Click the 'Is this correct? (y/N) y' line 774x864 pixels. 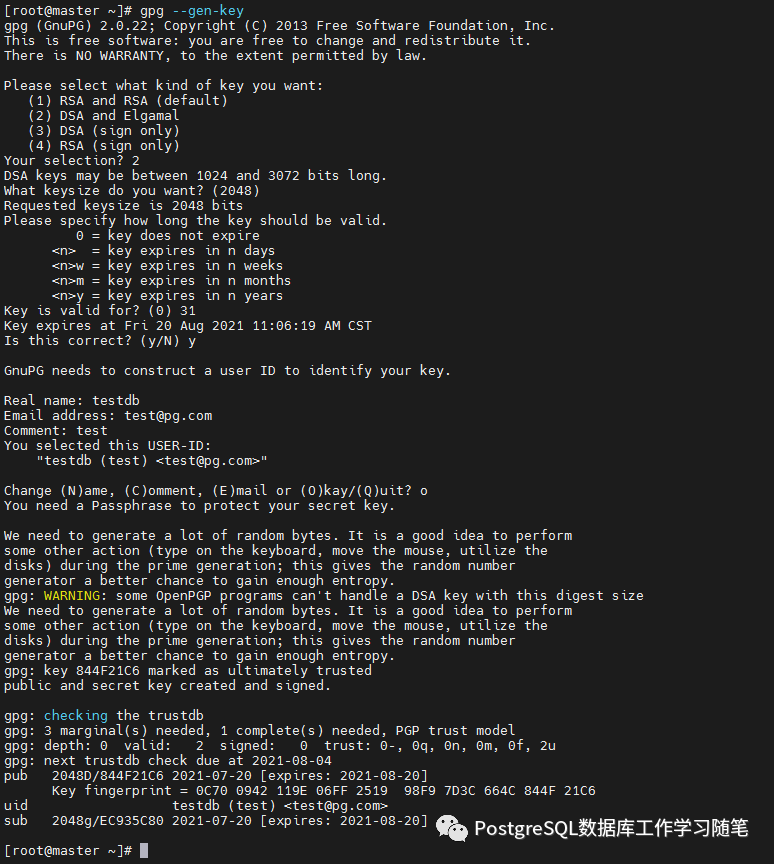tap(100, 340)
